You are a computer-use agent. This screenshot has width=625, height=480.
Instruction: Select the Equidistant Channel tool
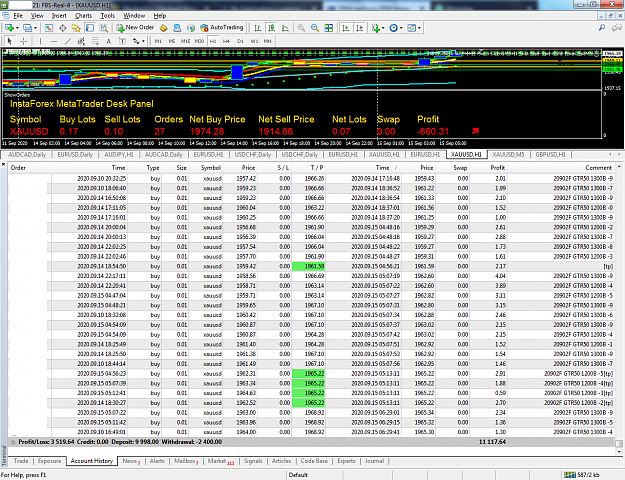click(81, 41)
